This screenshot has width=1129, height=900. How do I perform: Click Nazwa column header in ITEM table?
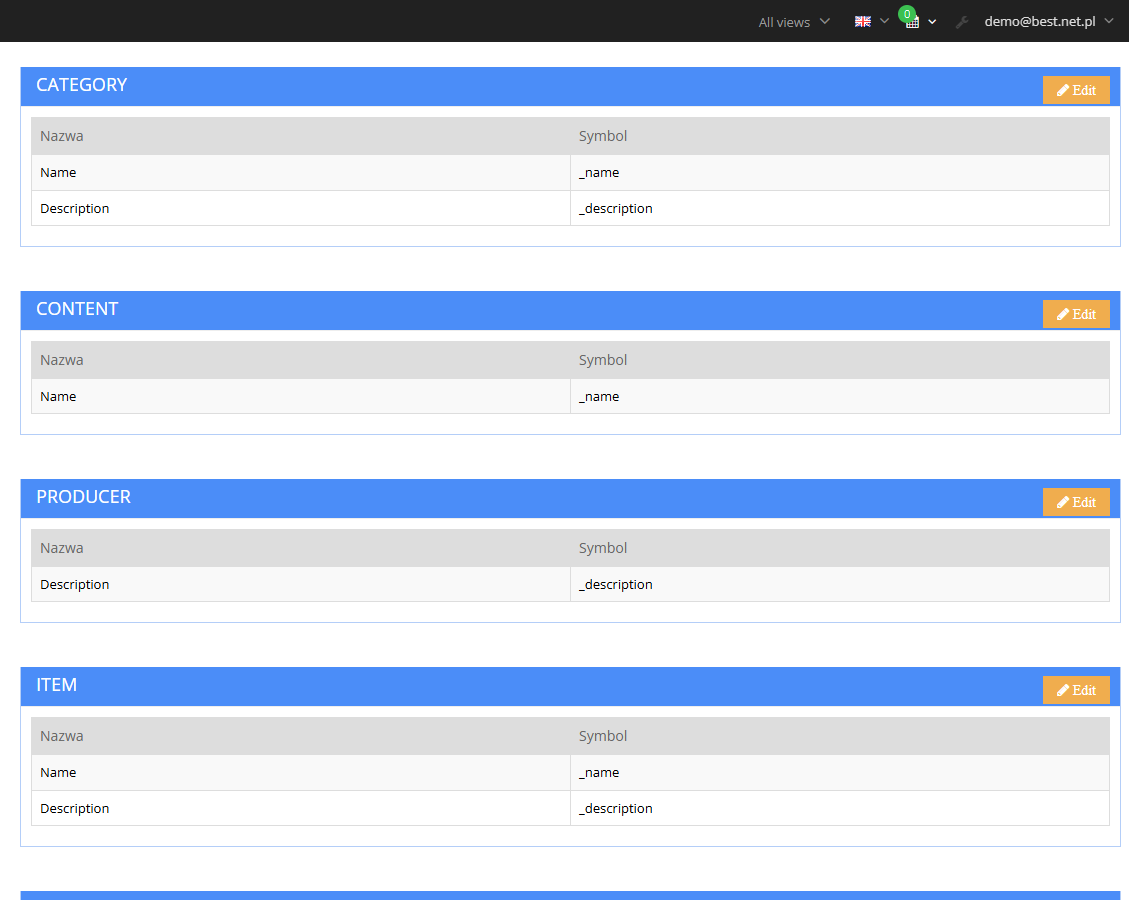pyautogui.click(x=301, y=736)
